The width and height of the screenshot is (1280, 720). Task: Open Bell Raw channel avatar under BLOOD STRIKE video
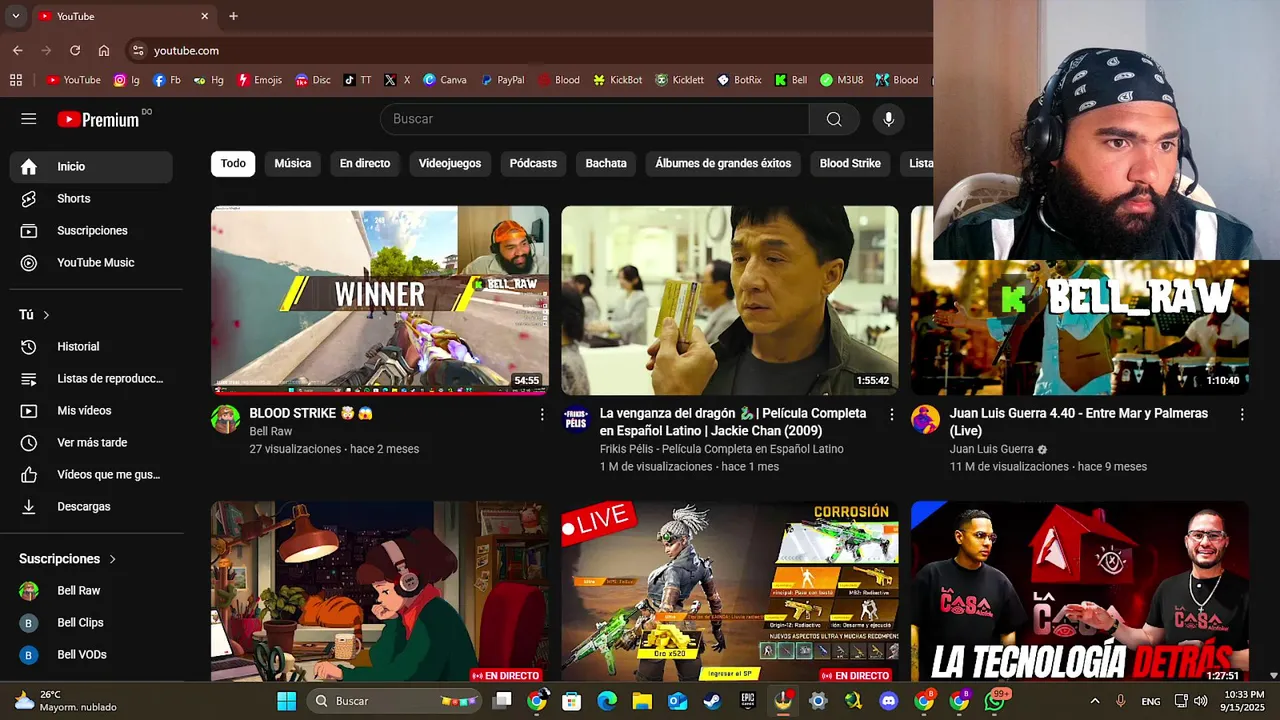[225, 419]
